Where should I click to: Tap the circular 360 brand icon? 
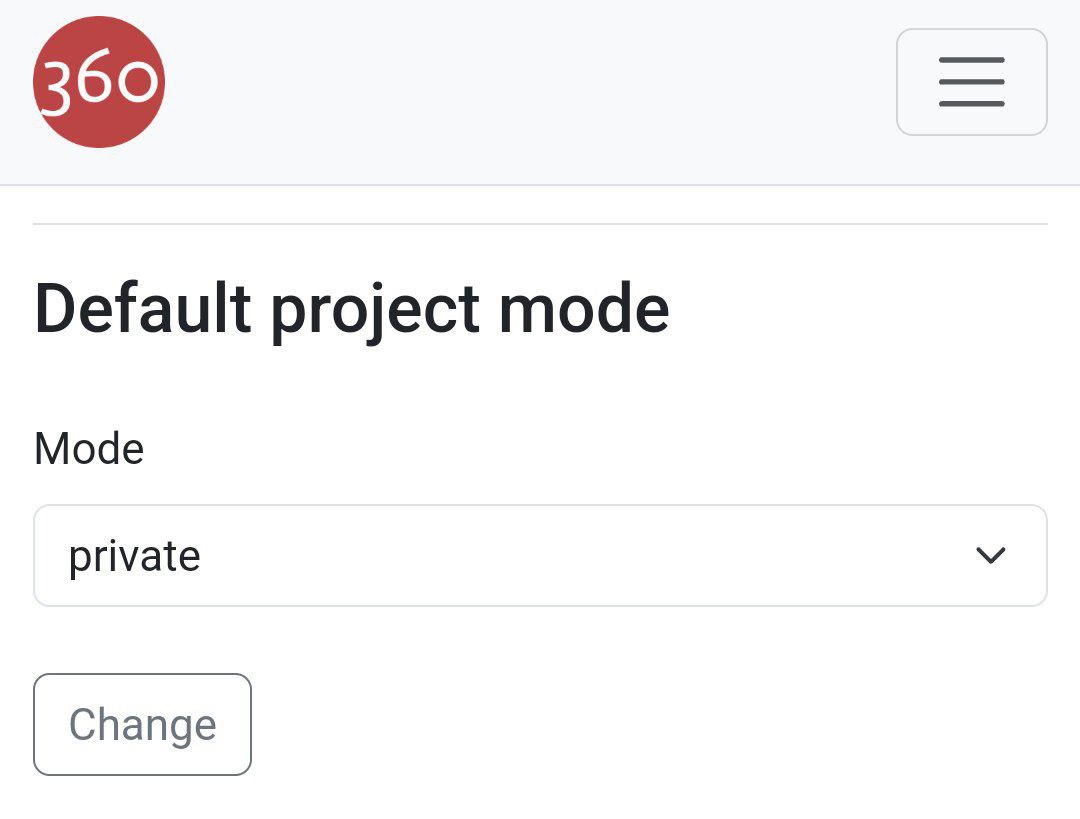click(98, 82)
